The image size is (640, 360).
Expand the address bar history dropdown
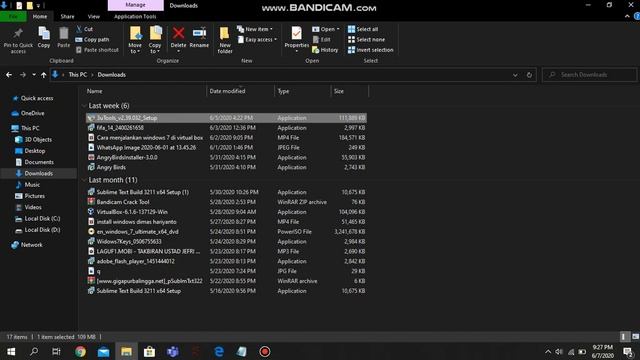point(515,75)
